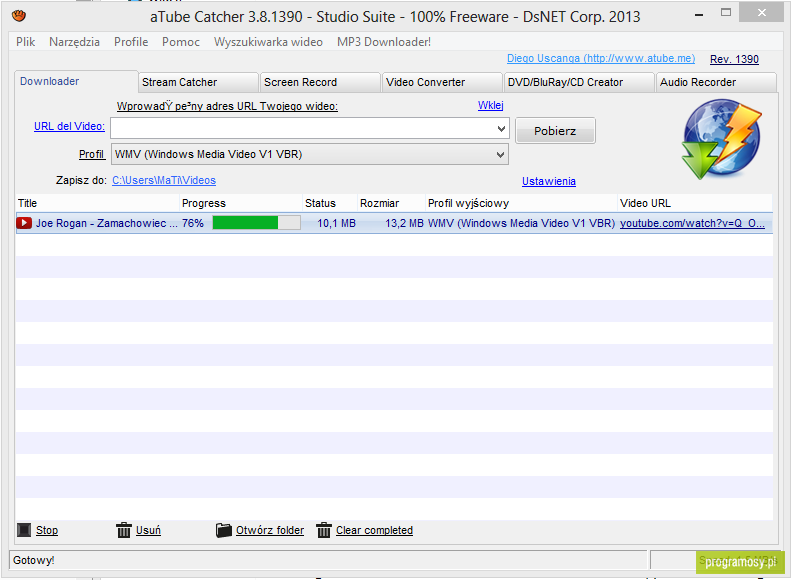This screenshot has width=791, height=580.
Task: Click the Stop link
Action: (47, 531)
